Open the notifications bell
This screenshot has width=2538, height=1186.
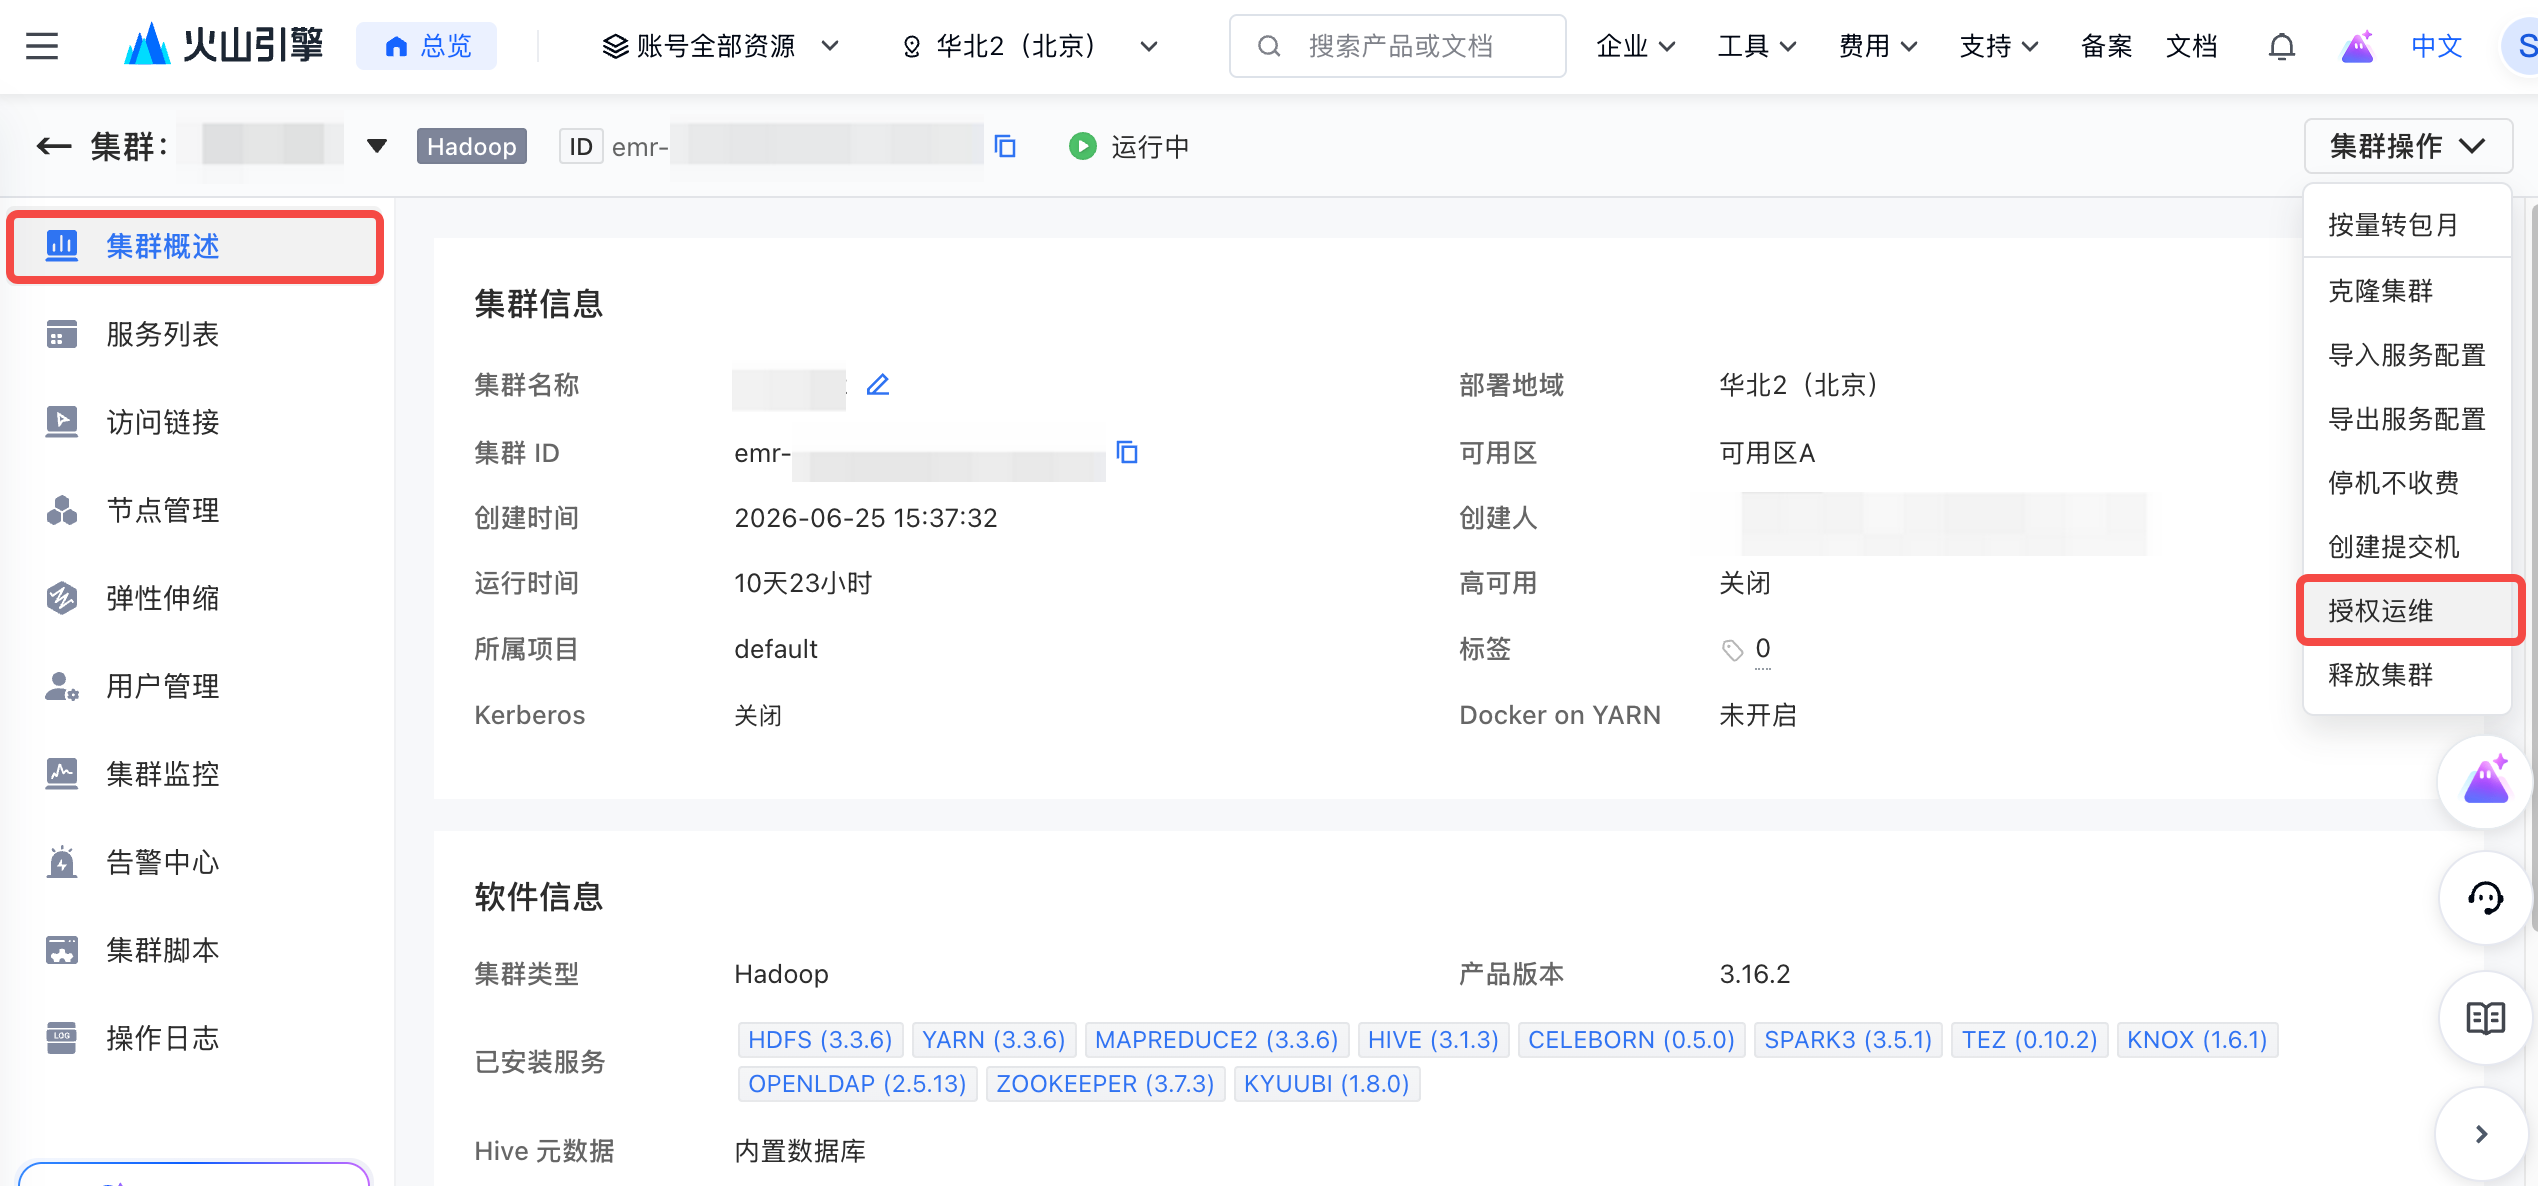tap(2281, 46)
